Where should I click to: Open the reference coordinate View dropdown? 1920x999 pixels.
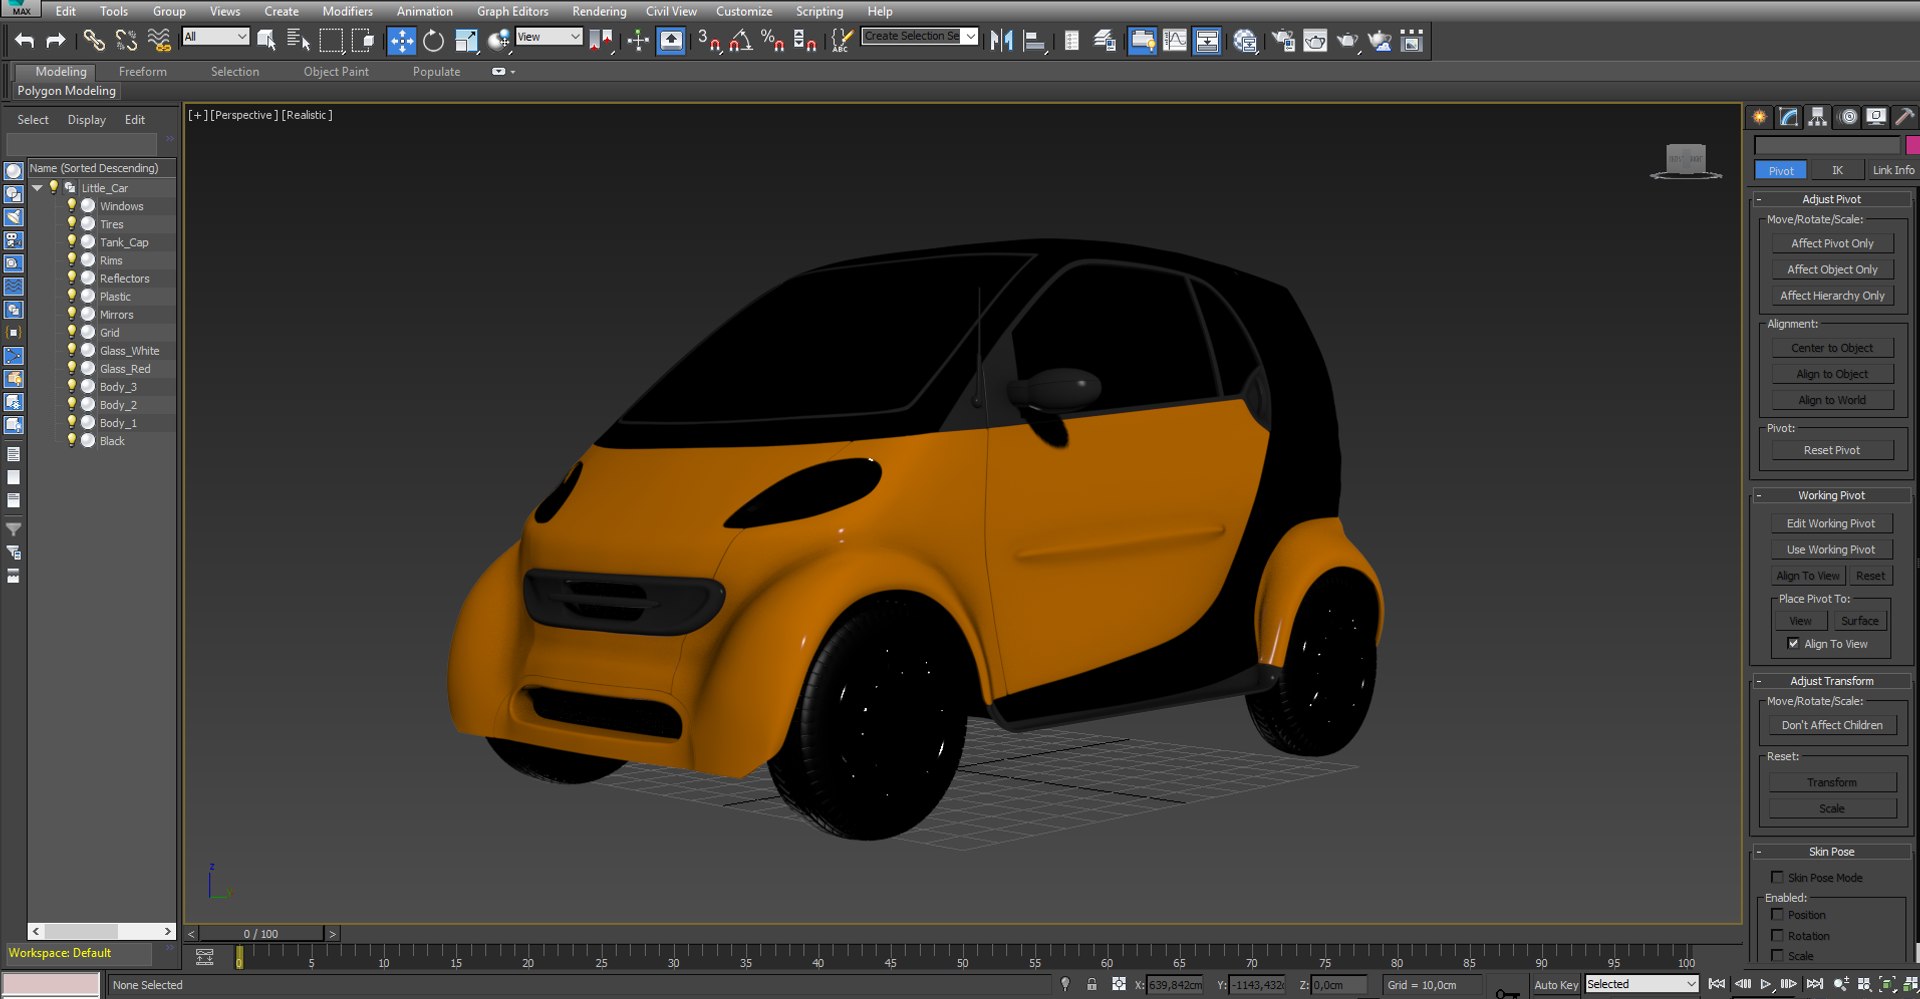[548, 37]
